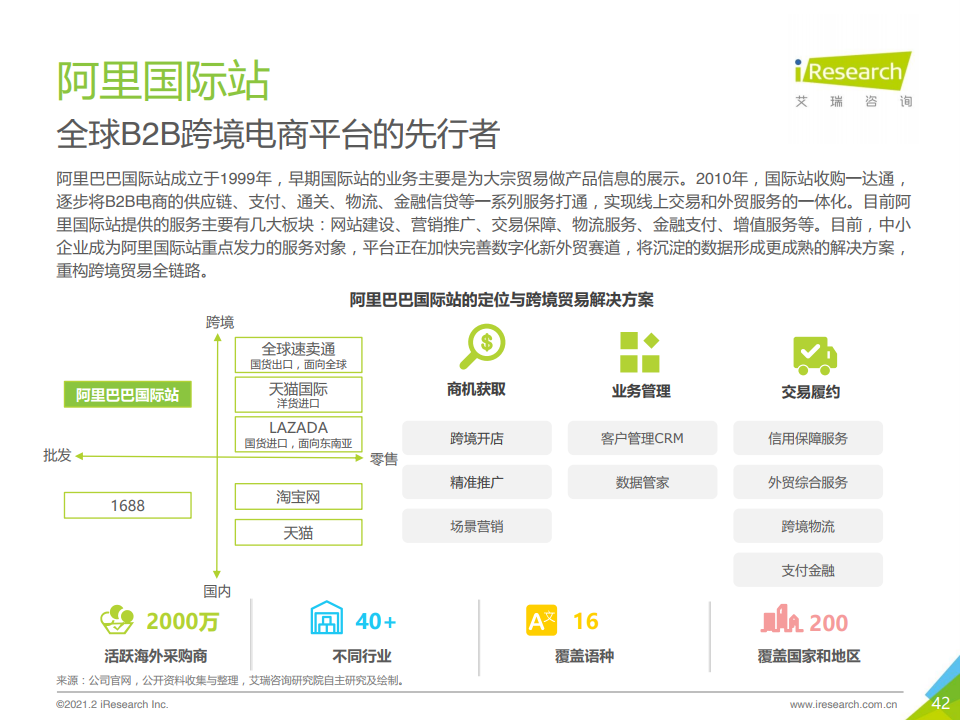Image resolution: width=960 pixels, height=720 pixels.
Task: Click the source note starting 来源：公司官网
Action: coord(230,680)
